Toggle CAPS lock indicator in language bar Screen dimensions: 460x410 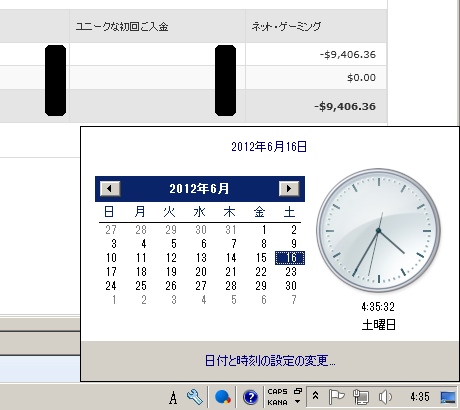pyautogui.click(x=277, y=391)
